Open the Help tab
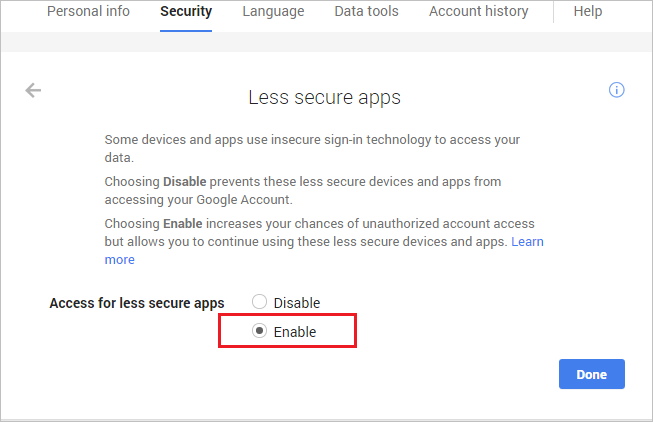Screen dimensions: 653x422 (x=588, y=12)
